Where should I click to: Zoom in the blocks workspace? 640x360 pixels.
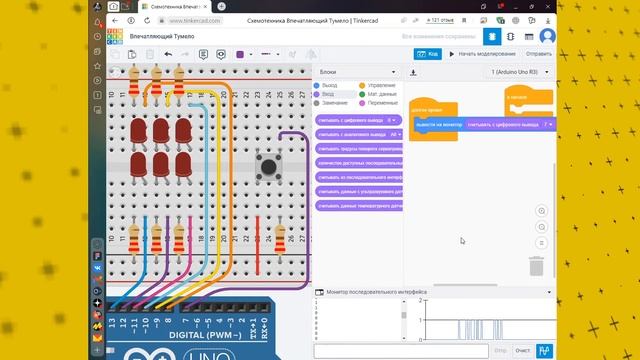(542, 211)
